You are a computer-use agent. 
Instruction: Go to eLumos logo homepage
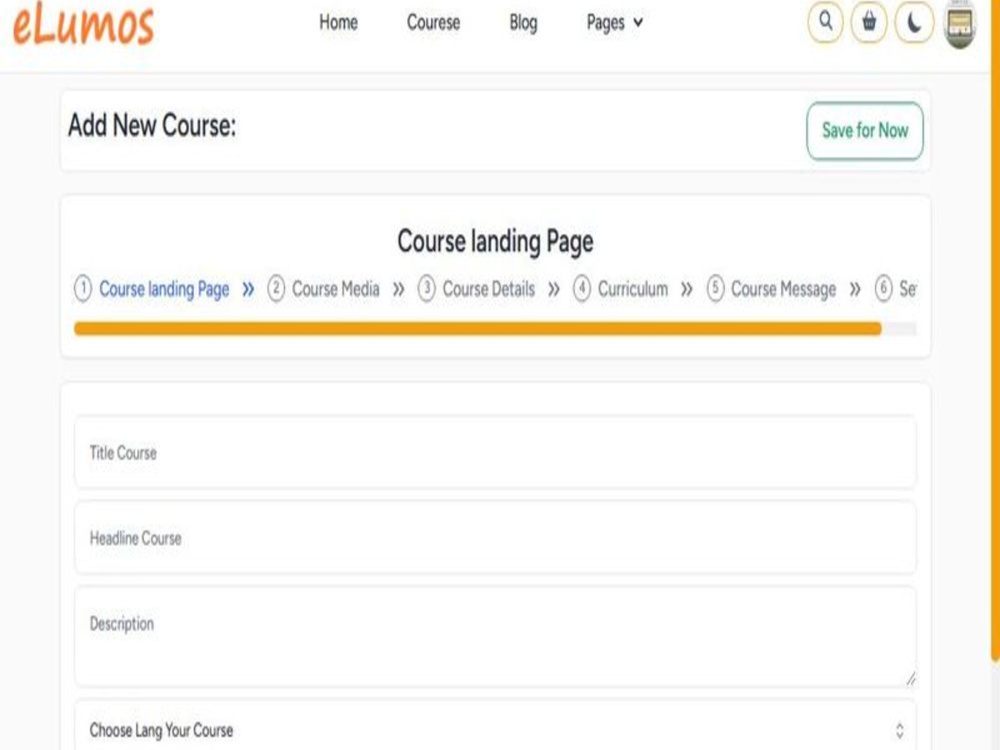(84, 25)
